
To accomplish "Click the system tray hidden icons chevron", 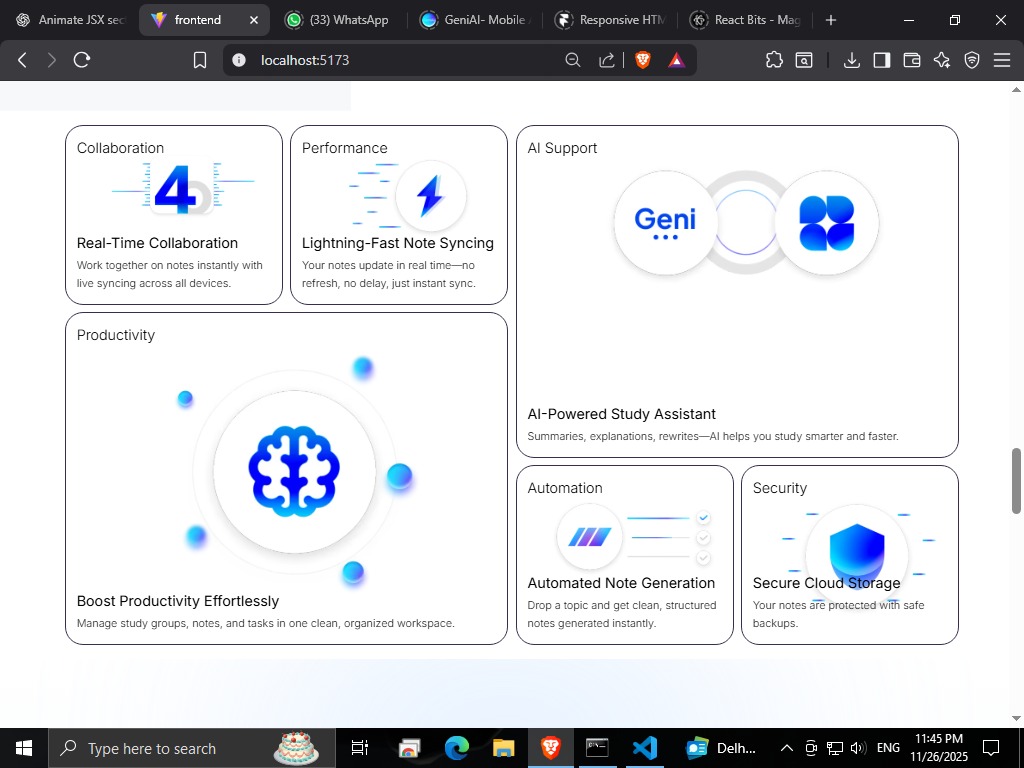I will (786, 747).
